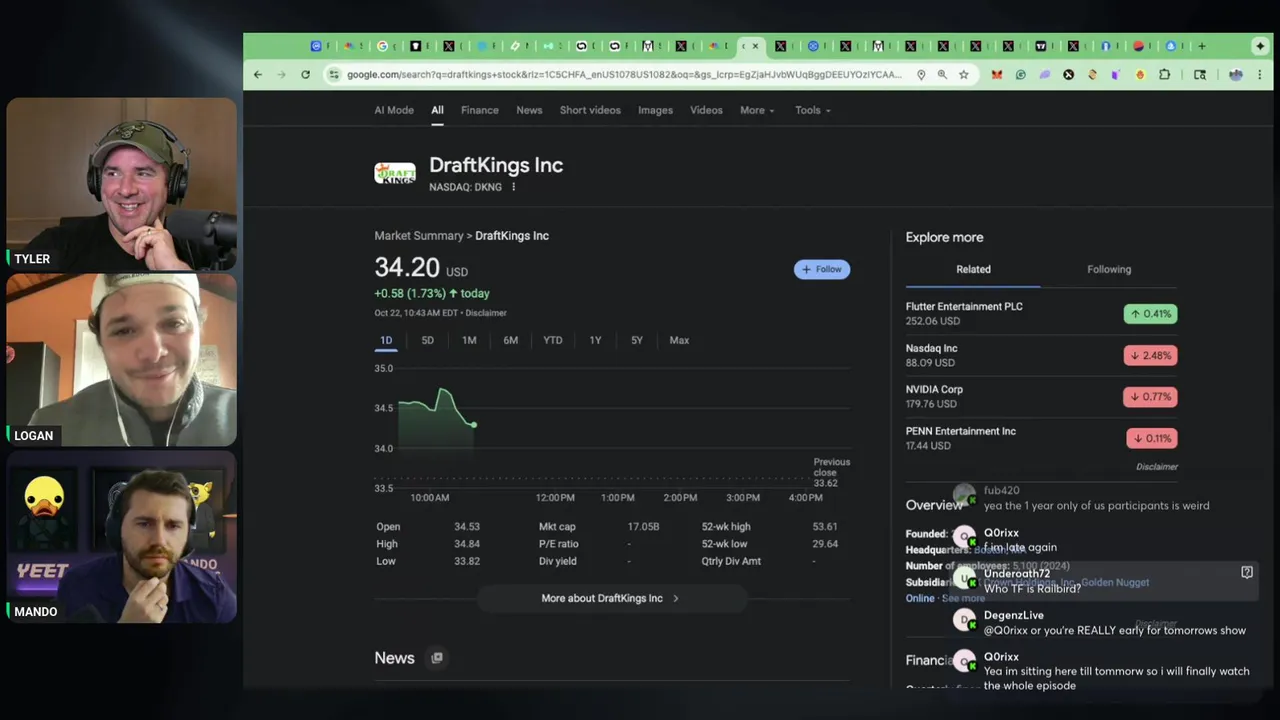Select the 6M chart range
The width and height of the screenshot is (1280, 720).
click(511, 340)
